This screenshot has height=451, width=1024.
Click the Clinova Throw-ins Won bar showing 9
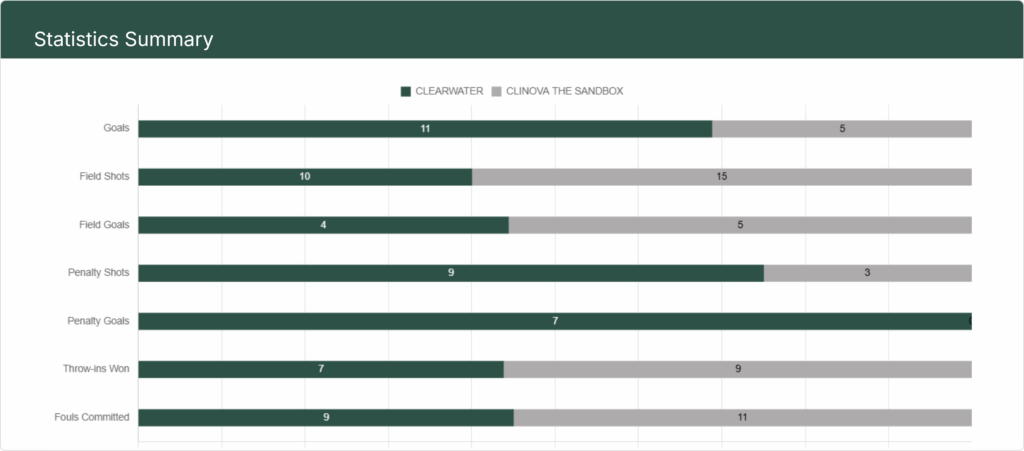click(x=737, y=369)
